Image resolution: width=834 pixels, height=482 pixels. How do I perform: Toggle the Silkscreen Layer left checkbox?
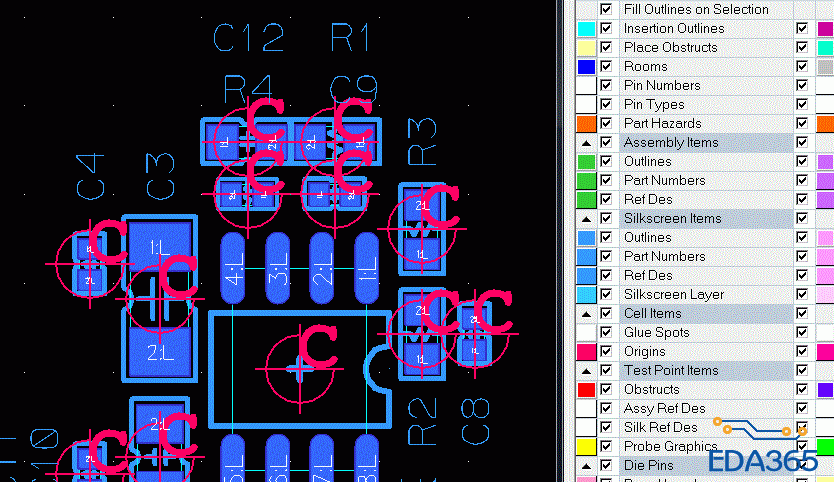[x=606, y=294]
